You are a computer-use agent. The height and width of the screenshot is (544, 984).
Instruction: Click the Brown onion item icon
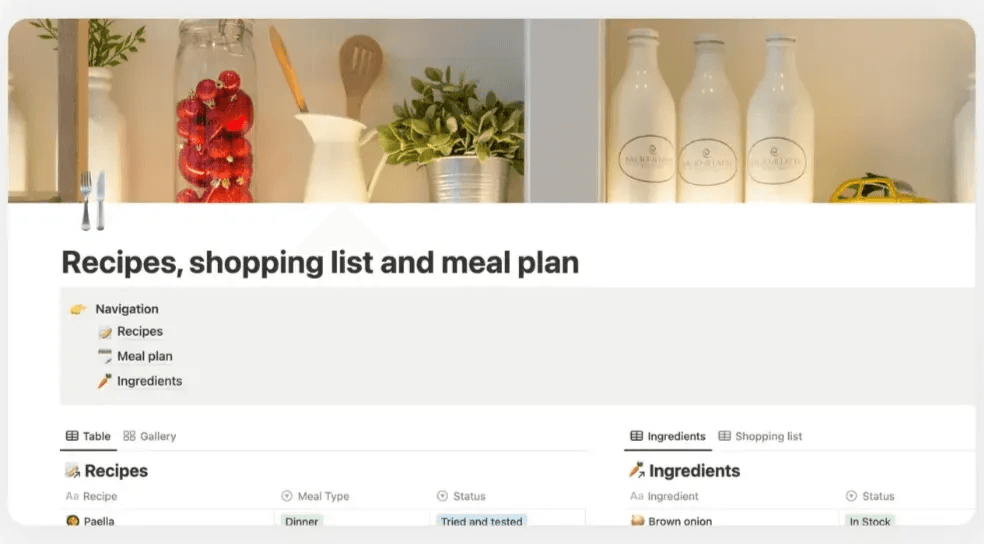coord(638,521)
